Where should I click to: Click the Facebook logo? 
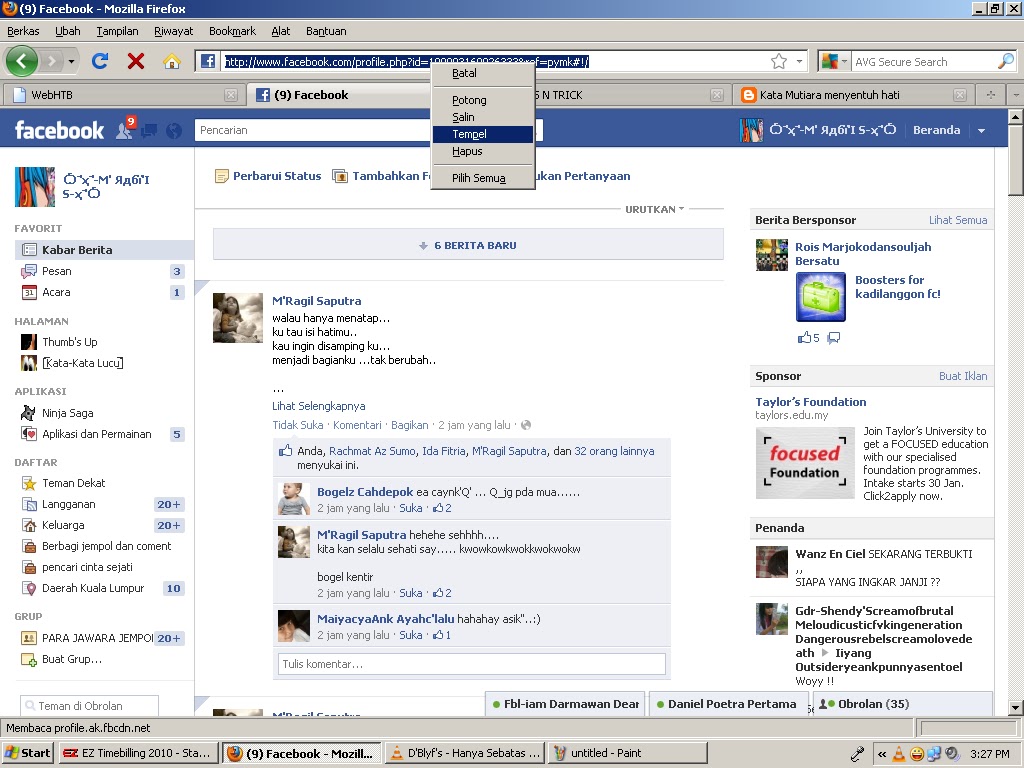[x=59, y=130]
